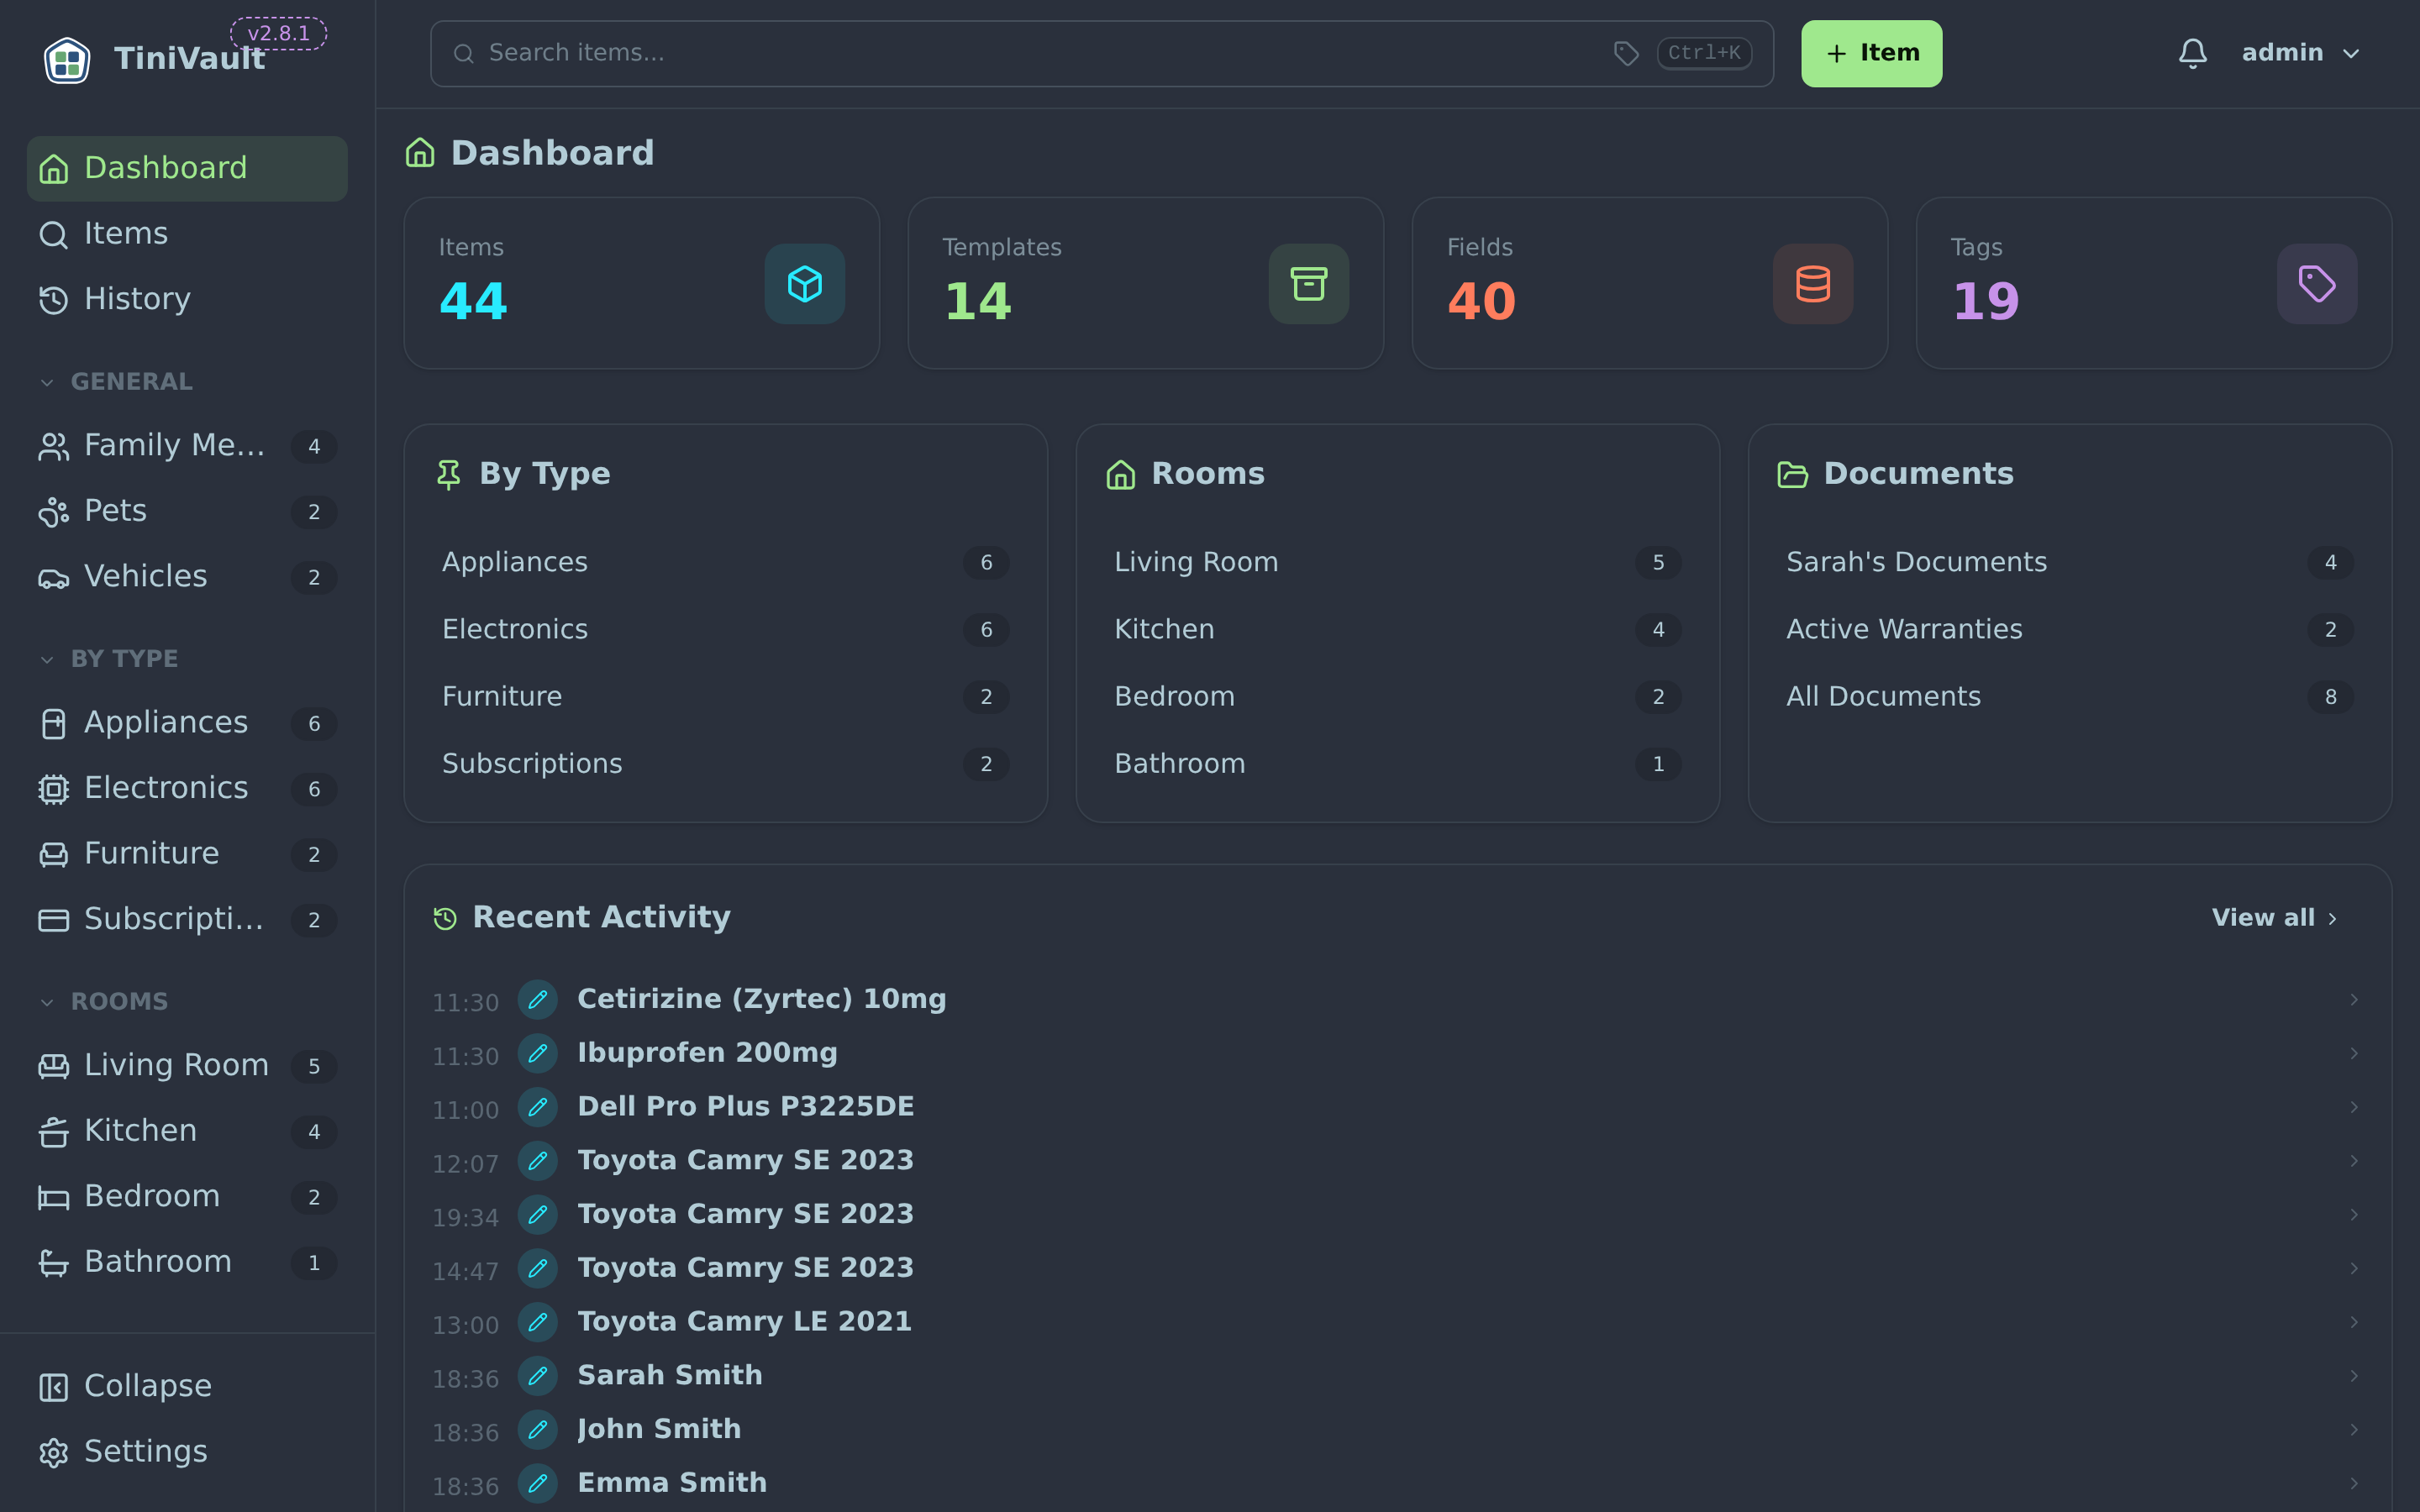Viewport: 2420px width, 1512px height.
Task: Open Bathroom in Rooms card
Action: (1397, 764)
